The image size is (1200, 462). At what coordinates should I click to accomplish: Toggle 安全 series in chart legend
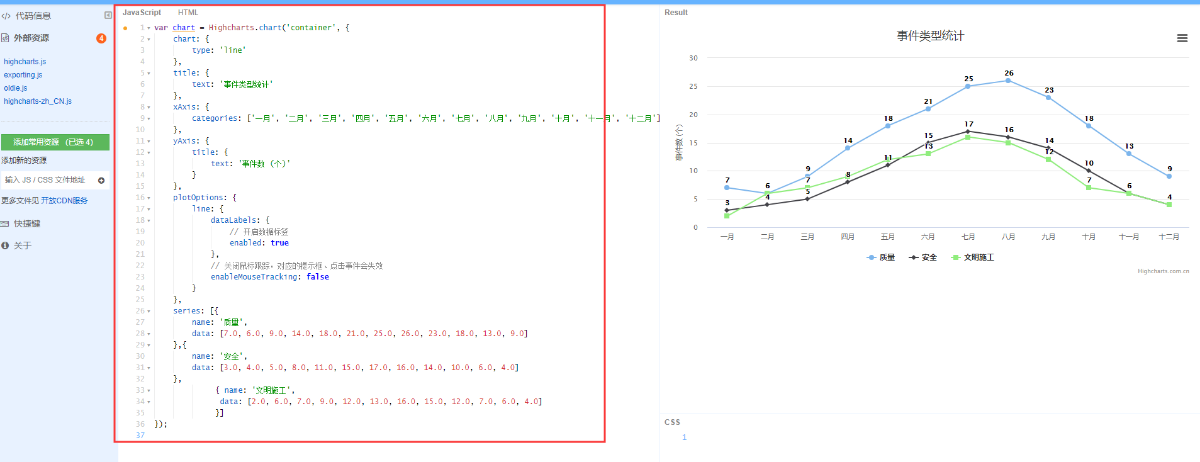tap(922, 257)
